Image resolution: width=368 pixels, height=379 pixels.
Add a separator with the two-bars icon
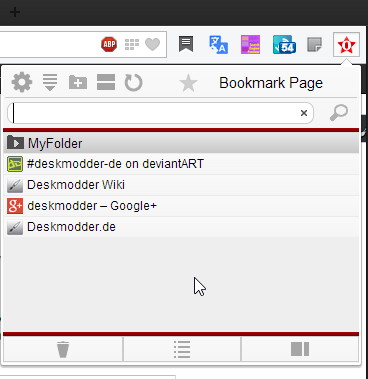(x=106, y=82)
